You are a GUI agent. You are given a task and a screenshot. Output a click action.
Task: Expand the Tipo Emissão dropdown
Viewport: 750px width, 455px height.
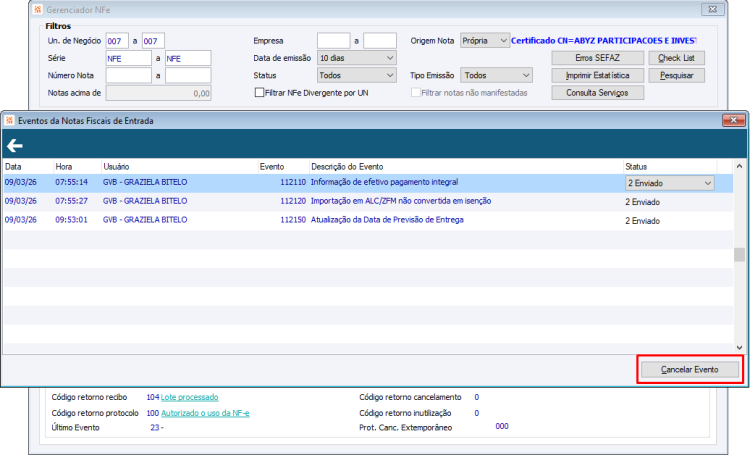point(497,75)
